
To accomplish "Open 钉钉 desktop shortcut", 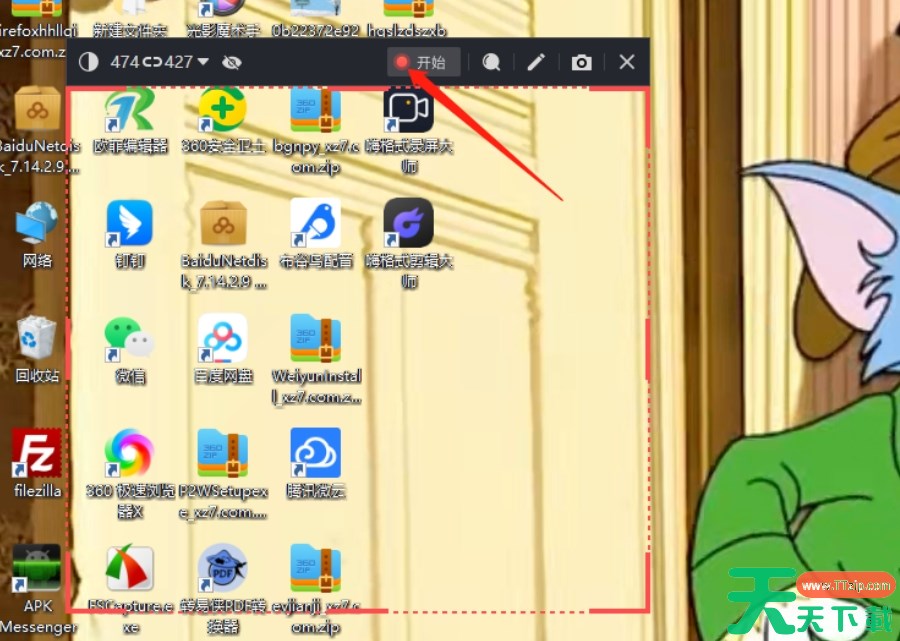I will click(x=130, y=234).
